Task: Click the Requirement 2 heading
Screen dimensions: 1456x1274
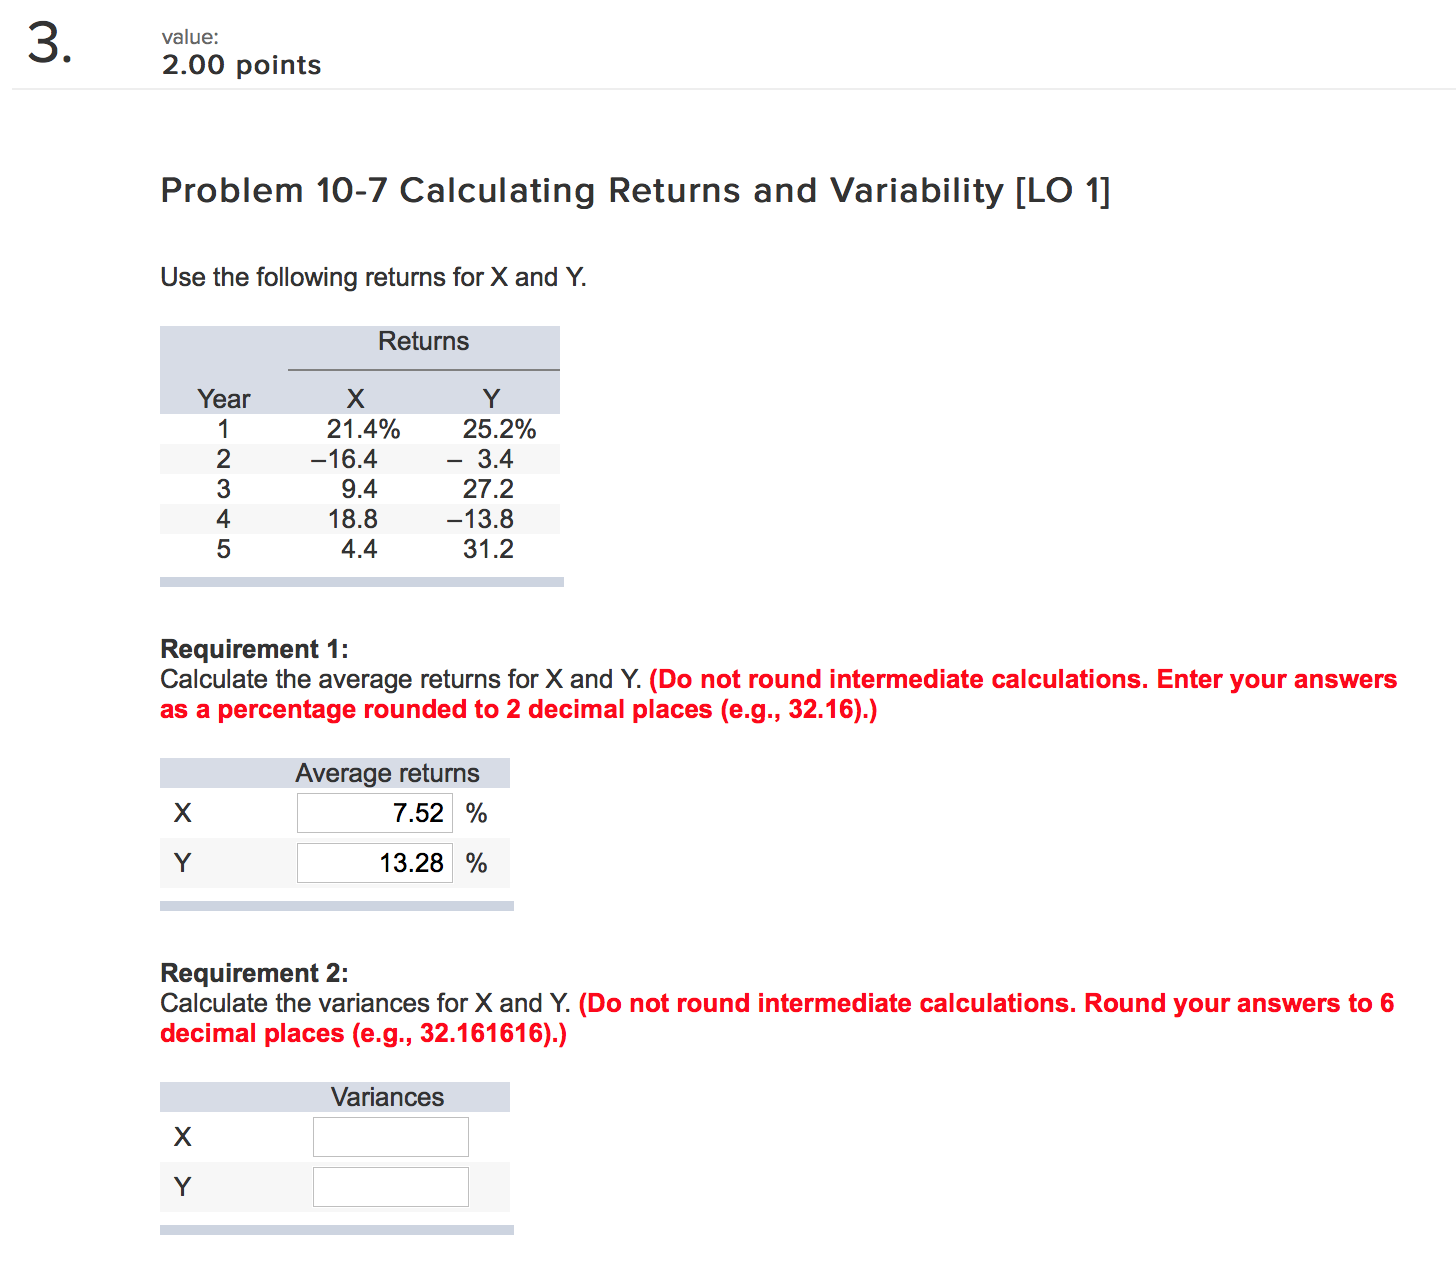Action: (253, 972)
